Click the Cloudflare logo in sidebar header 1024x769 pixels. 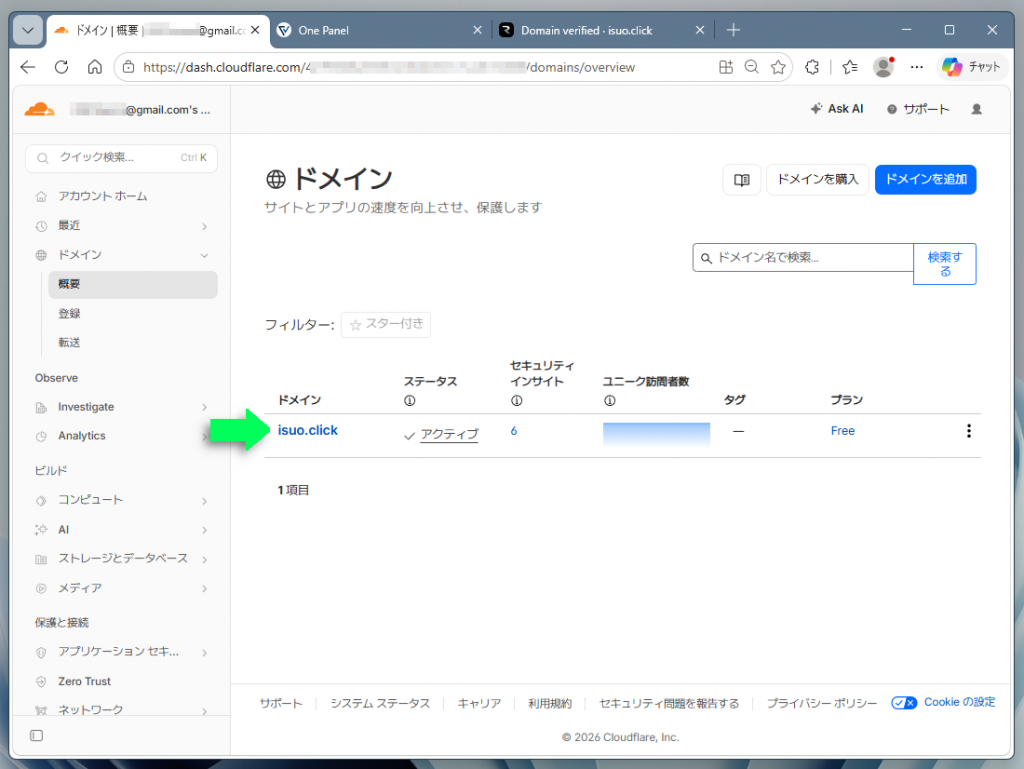pyautogui.click(x=39, y=110)
